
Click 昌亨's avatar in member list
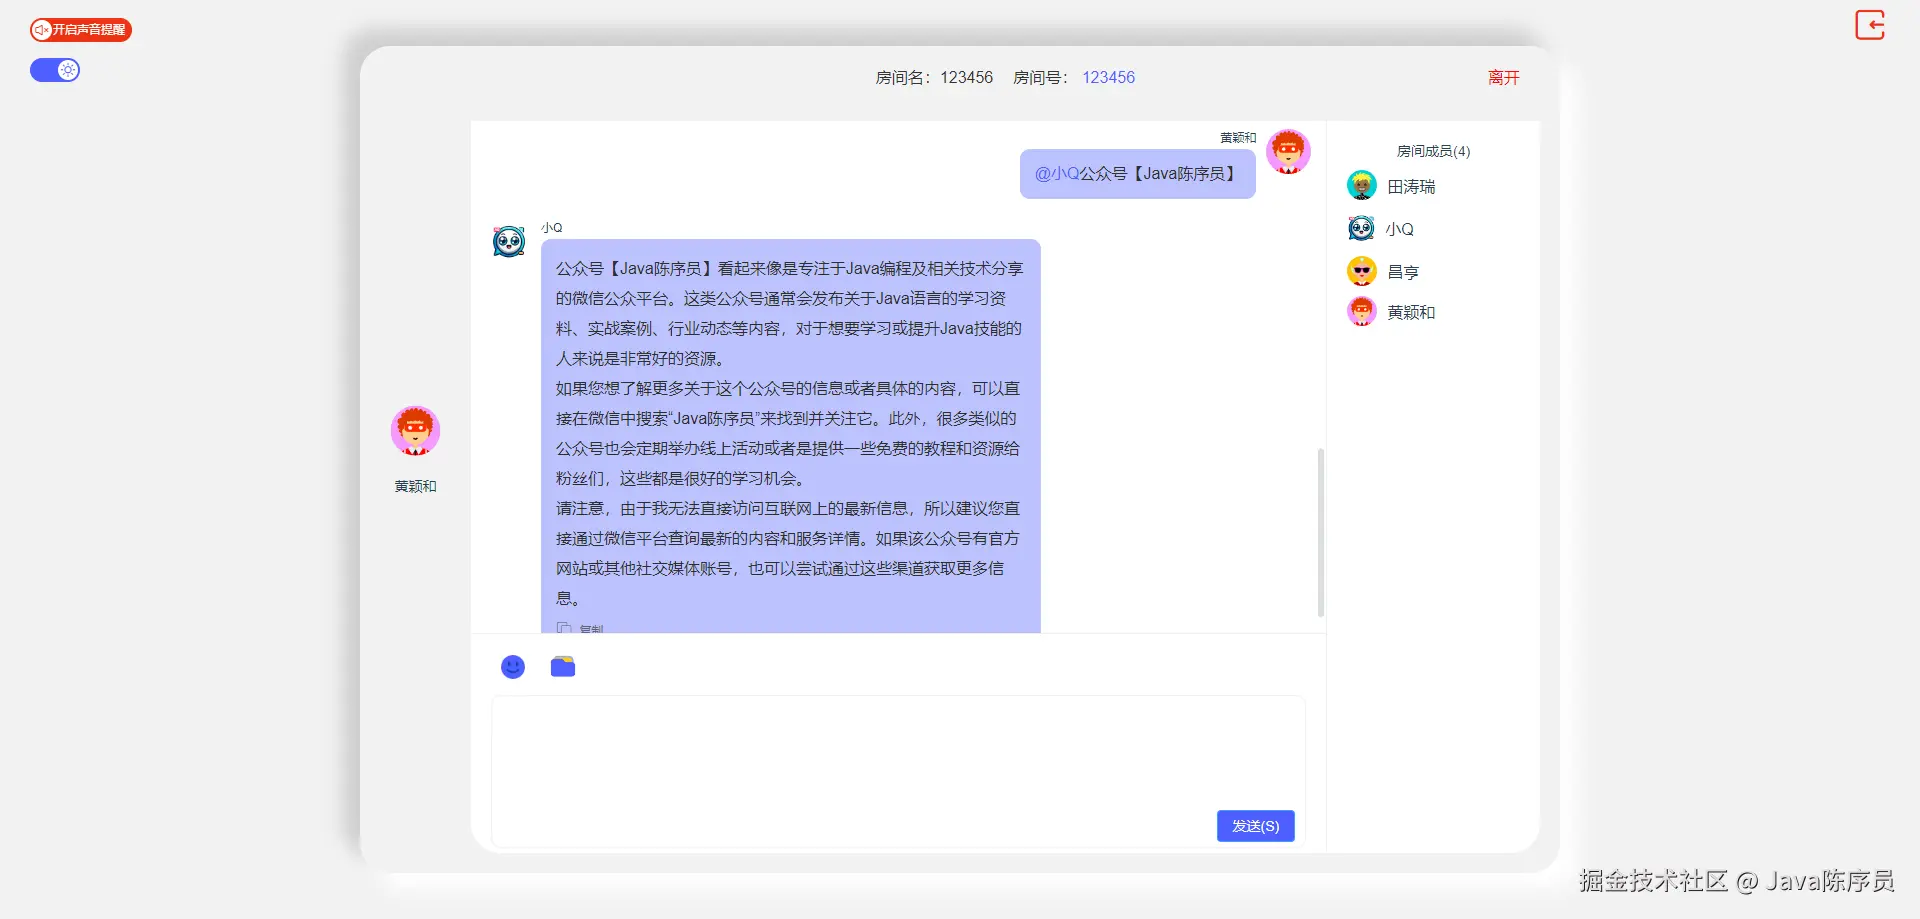click(x=1362, y=271)
